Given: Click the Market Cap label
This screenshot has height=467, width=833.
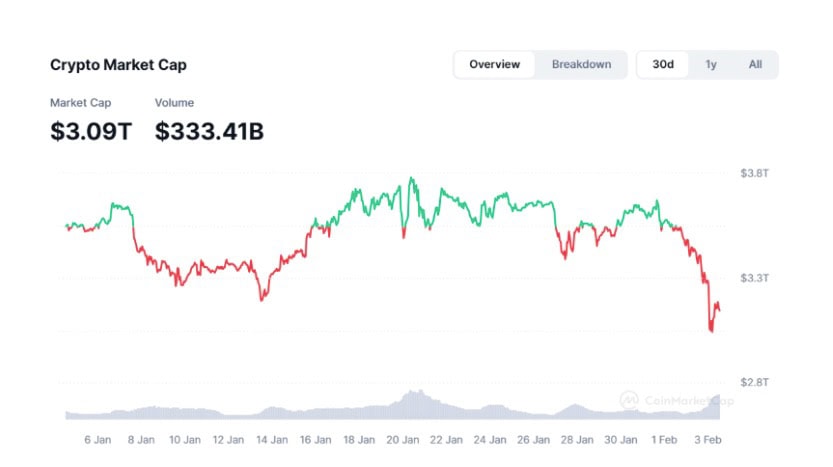Looking at the screenshot, I should coord(80,103).
